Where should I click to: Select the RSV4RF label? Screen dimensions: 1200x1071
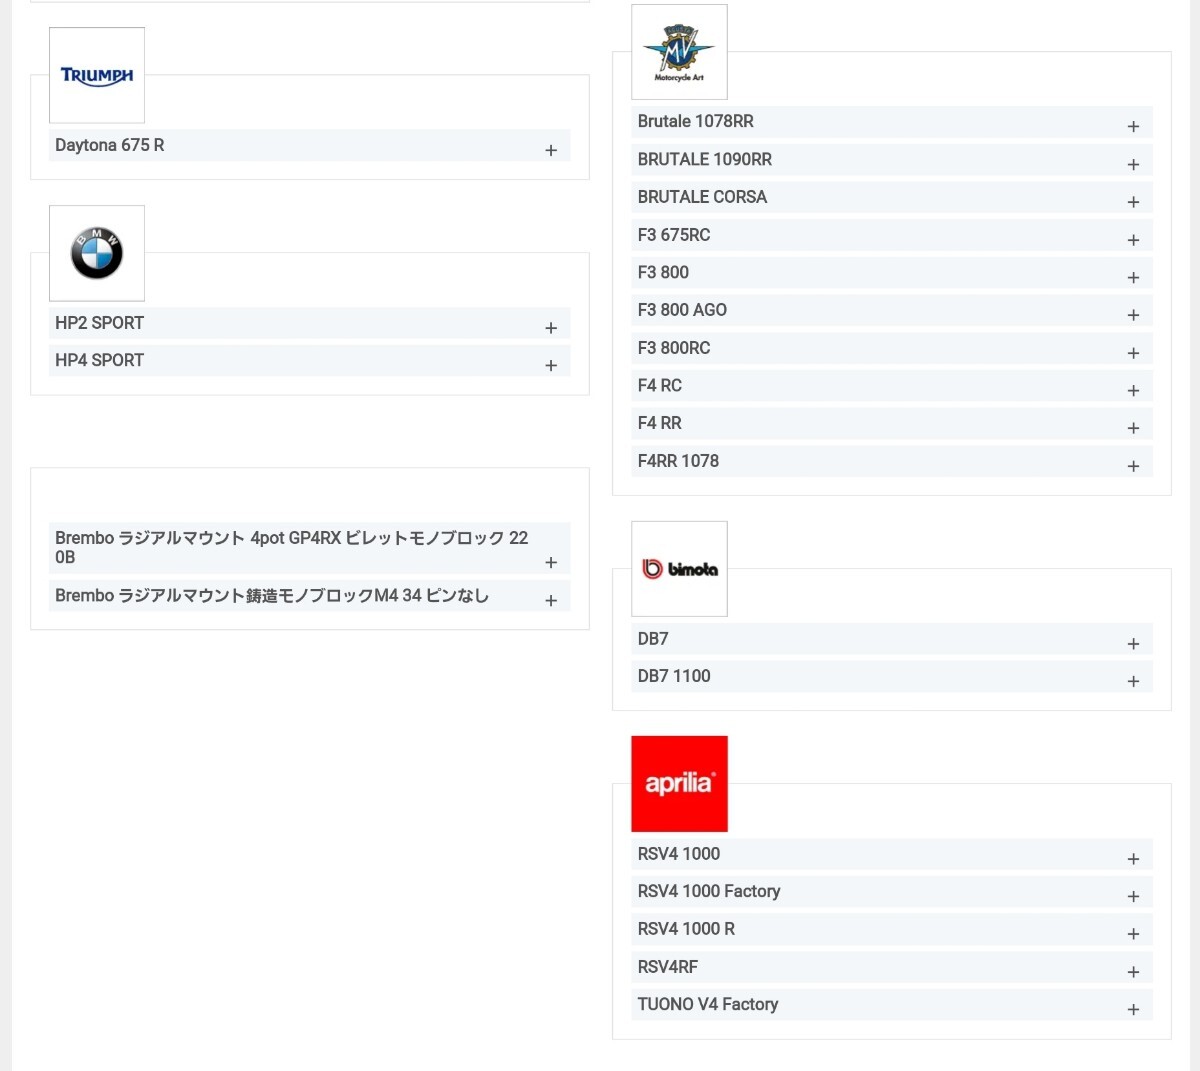click(668, 967)
